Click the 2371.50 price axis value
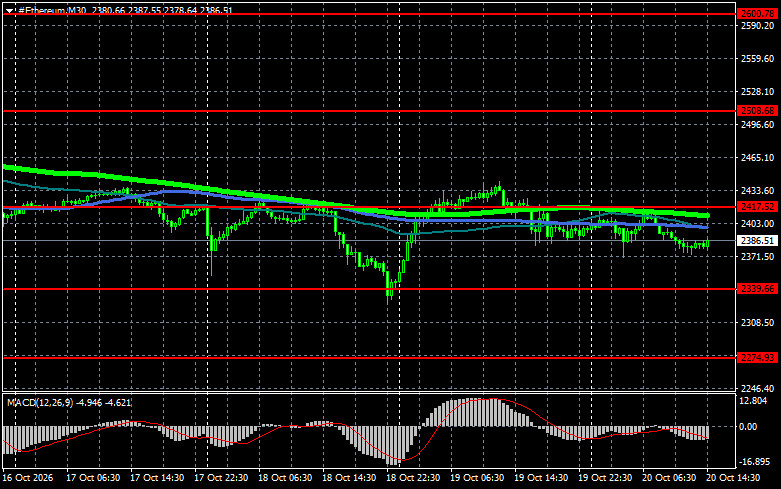Screen dimensions: 781x489 point(757,256)
